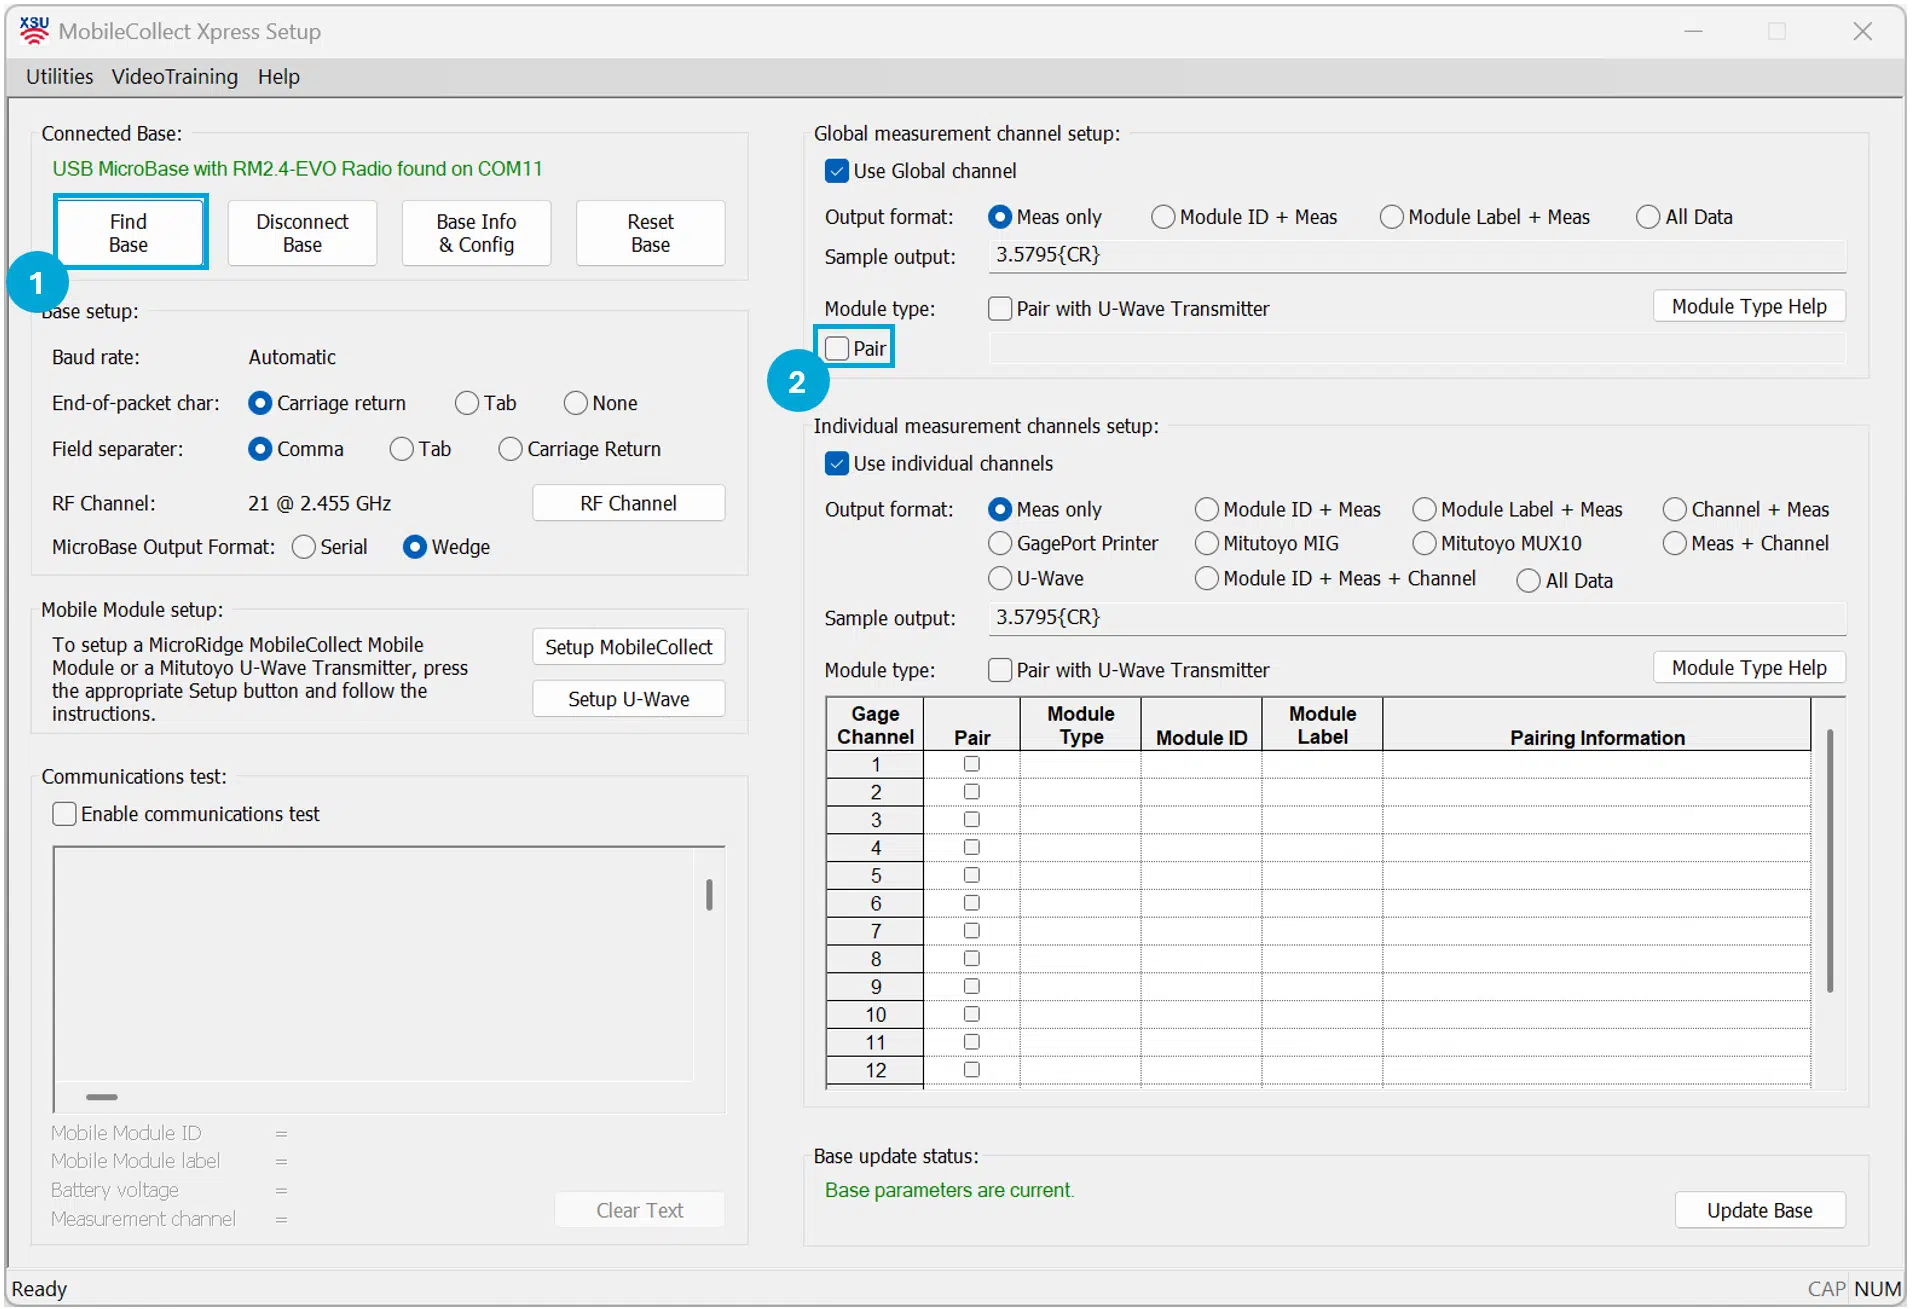Click Update Base

[1760, 1210]
